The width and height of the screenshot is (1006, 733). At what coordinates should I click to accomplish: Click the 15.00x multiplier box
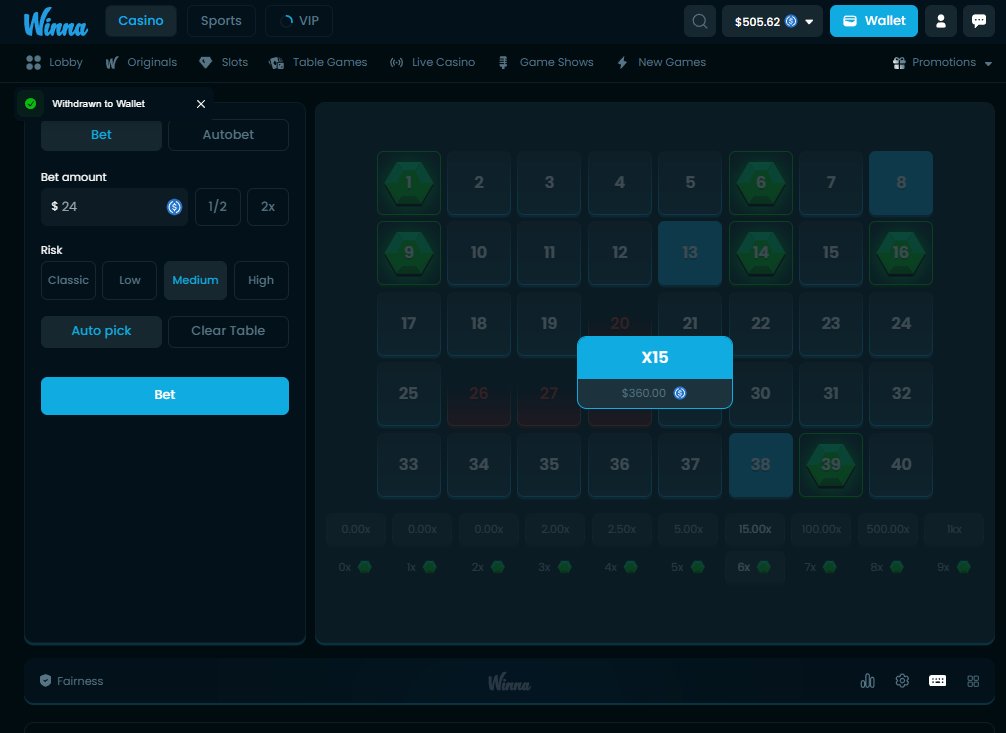(754, 530)
